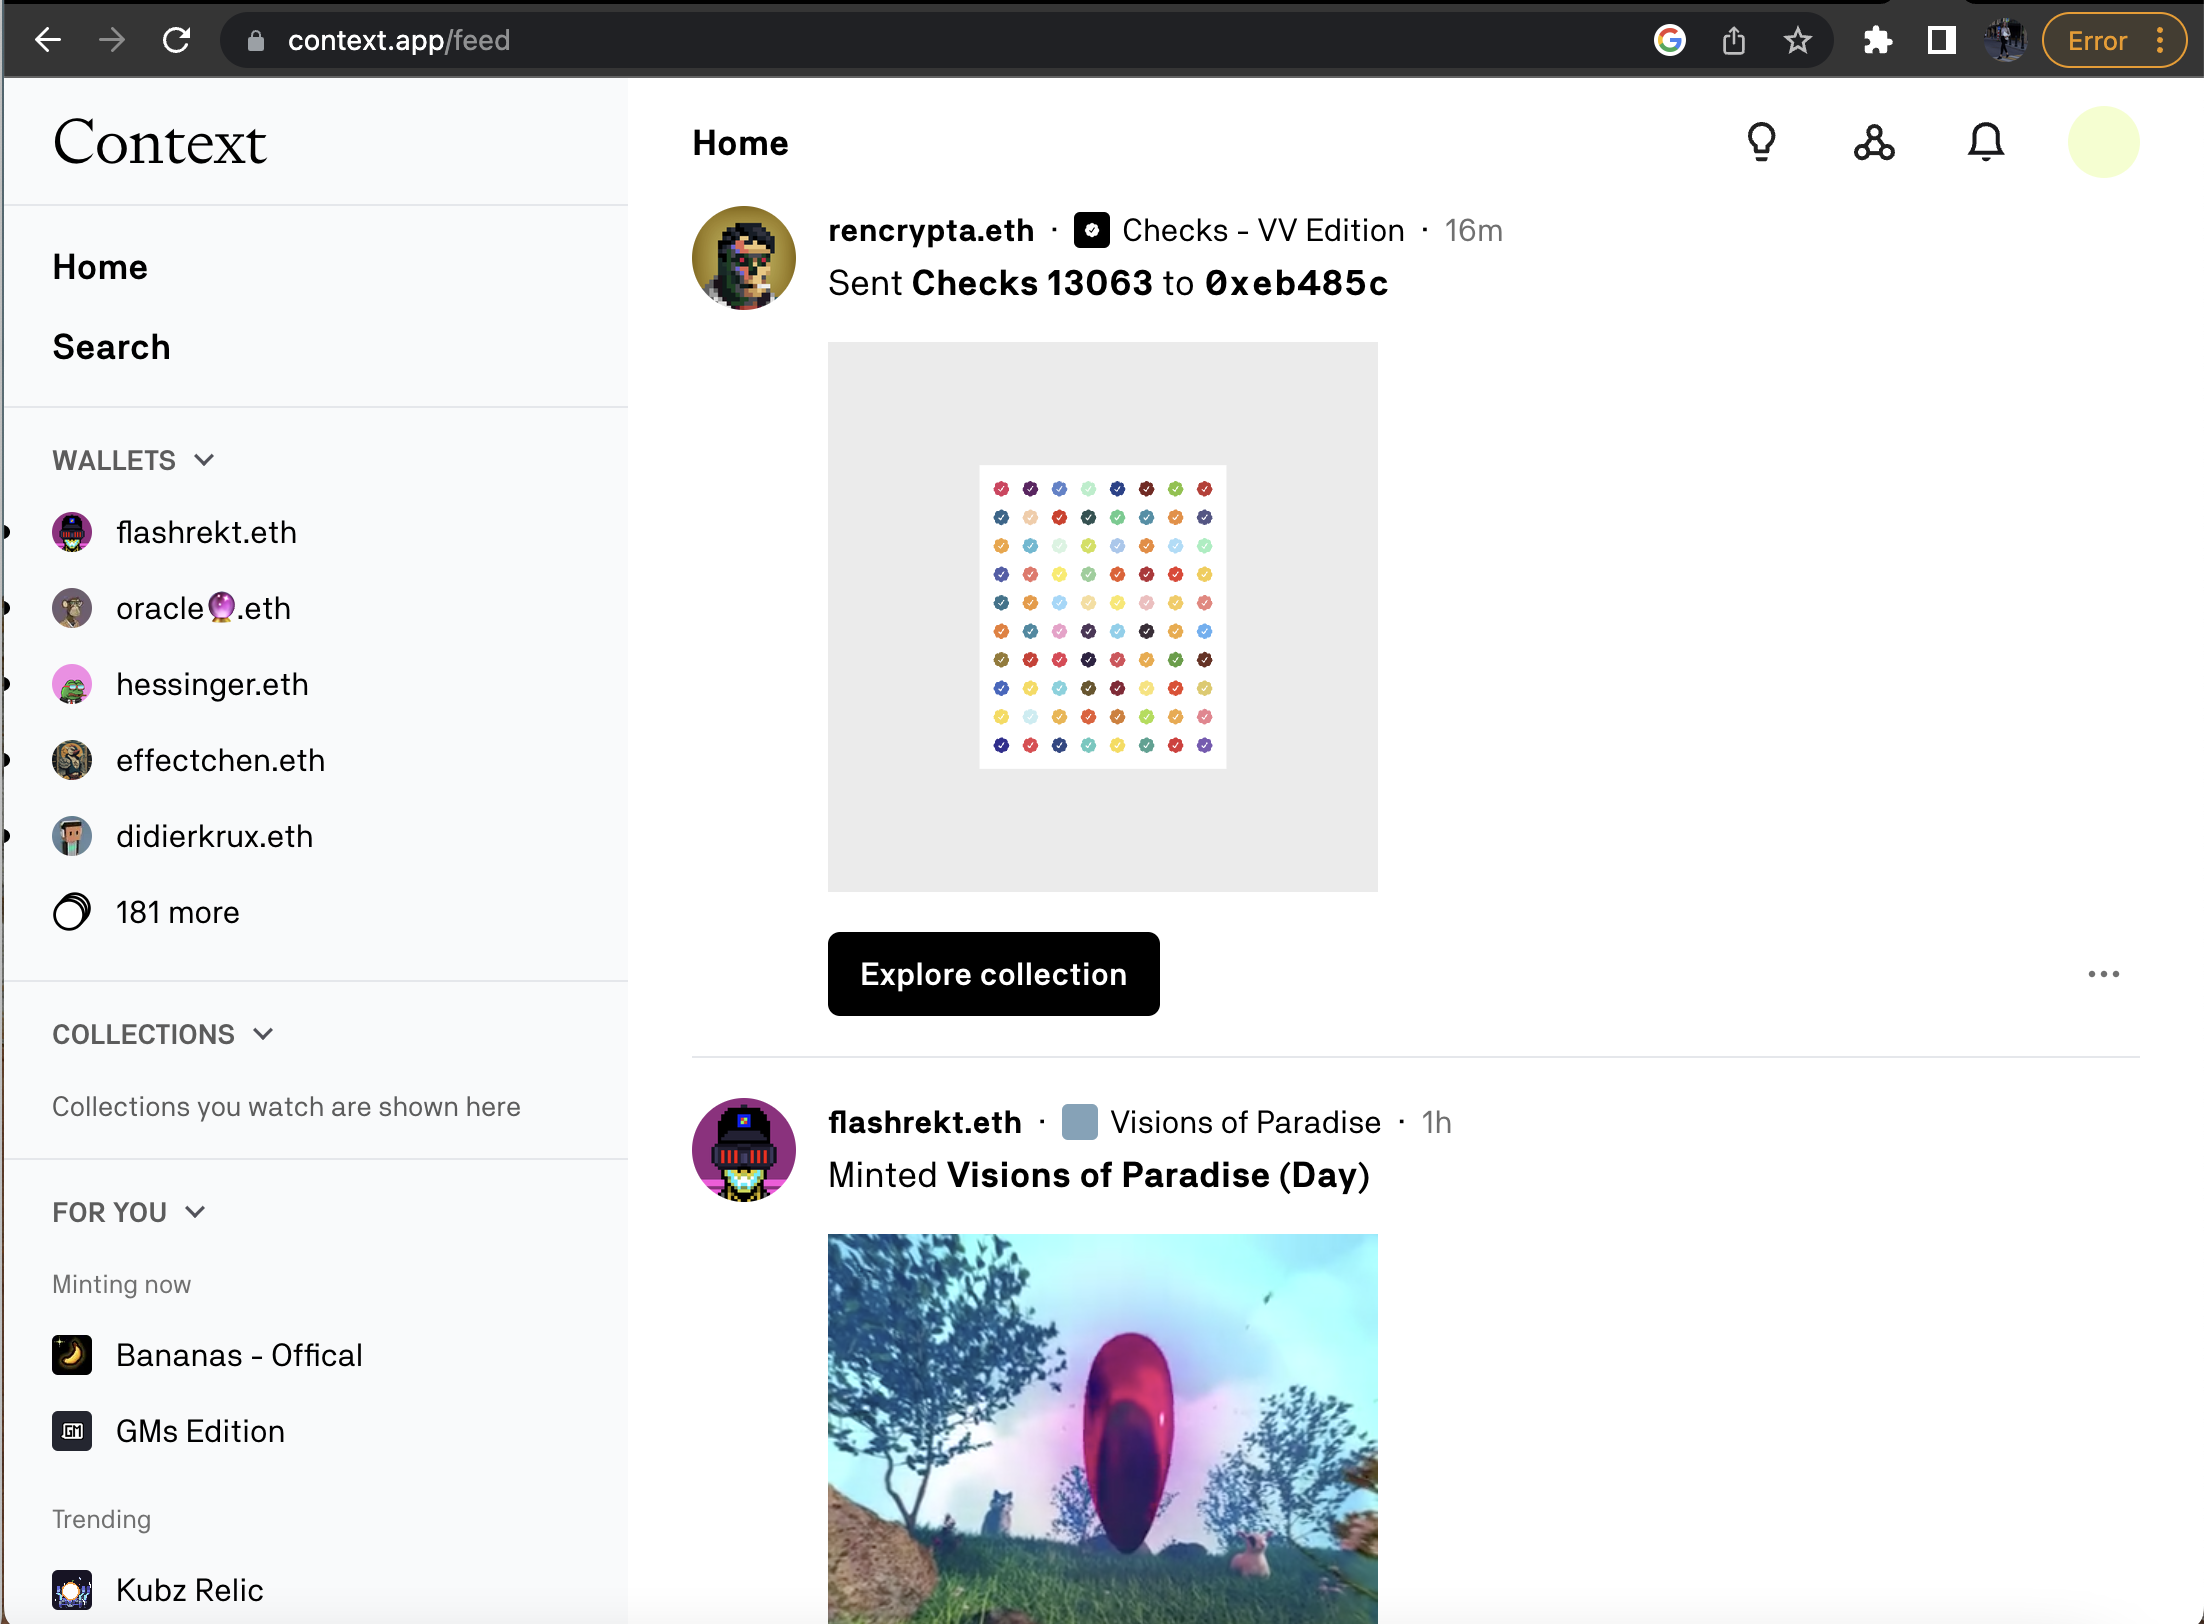Click the Checks - VV Edition collection icon
2204x1624 pixels.
[x=1092, y=230]
